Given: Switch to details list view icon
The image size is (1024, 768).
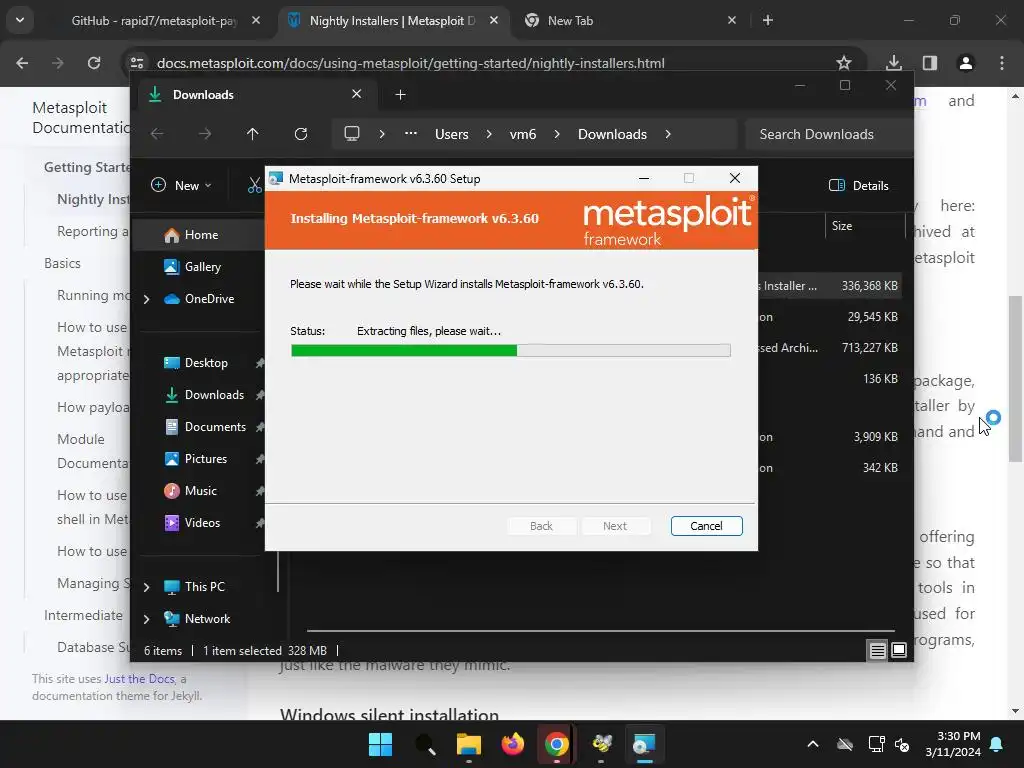Looking at the screenshot, I should tap(877, 650).
